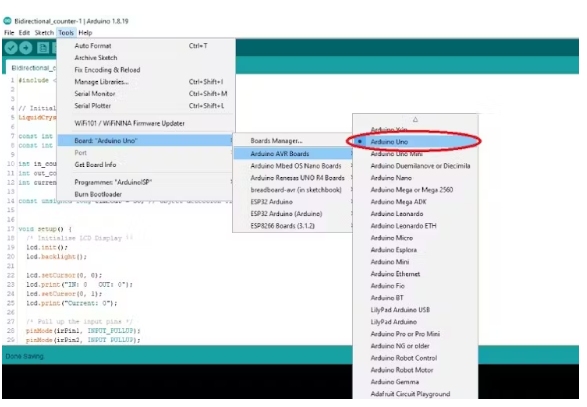This screenshot has width=587, height=407.
Task: Launch Serial Plotter from the menu
Action: pos(146,106)
